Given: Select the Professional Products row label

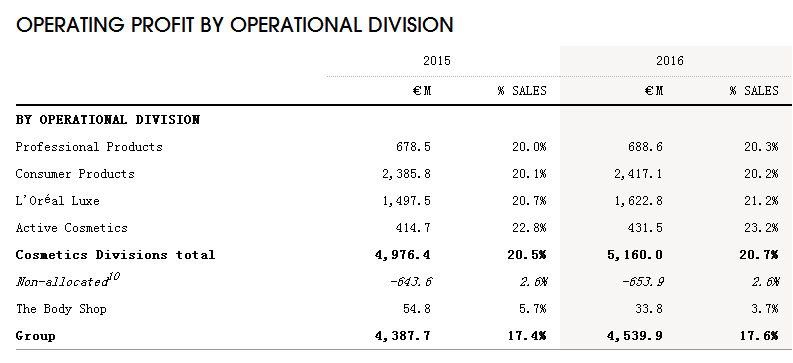Looking at the screenshot, I should tap(89, 147).
